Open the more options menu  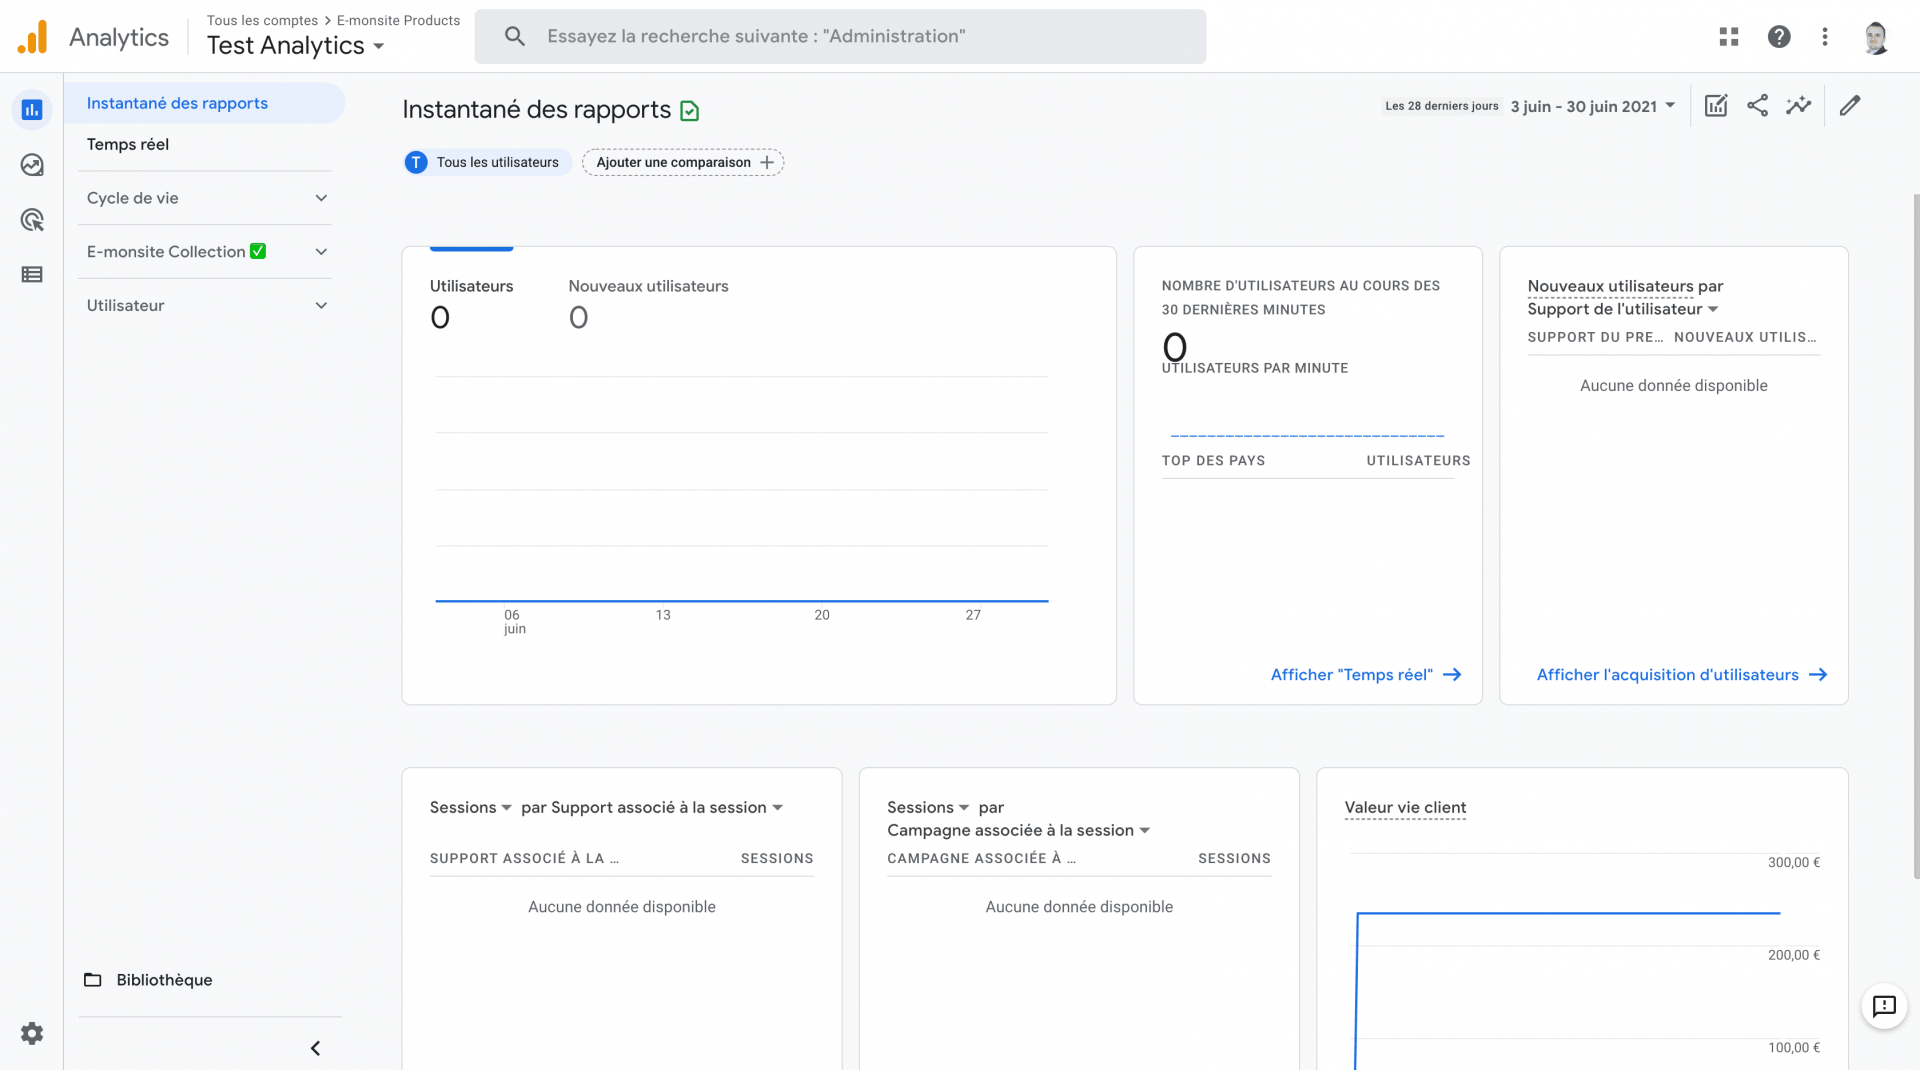pos(1825,37)
